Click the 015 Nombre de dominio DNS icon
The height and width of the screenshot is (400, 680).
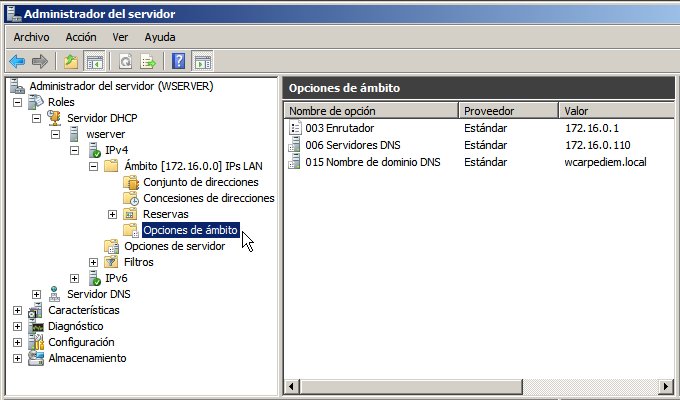[294, 162]
